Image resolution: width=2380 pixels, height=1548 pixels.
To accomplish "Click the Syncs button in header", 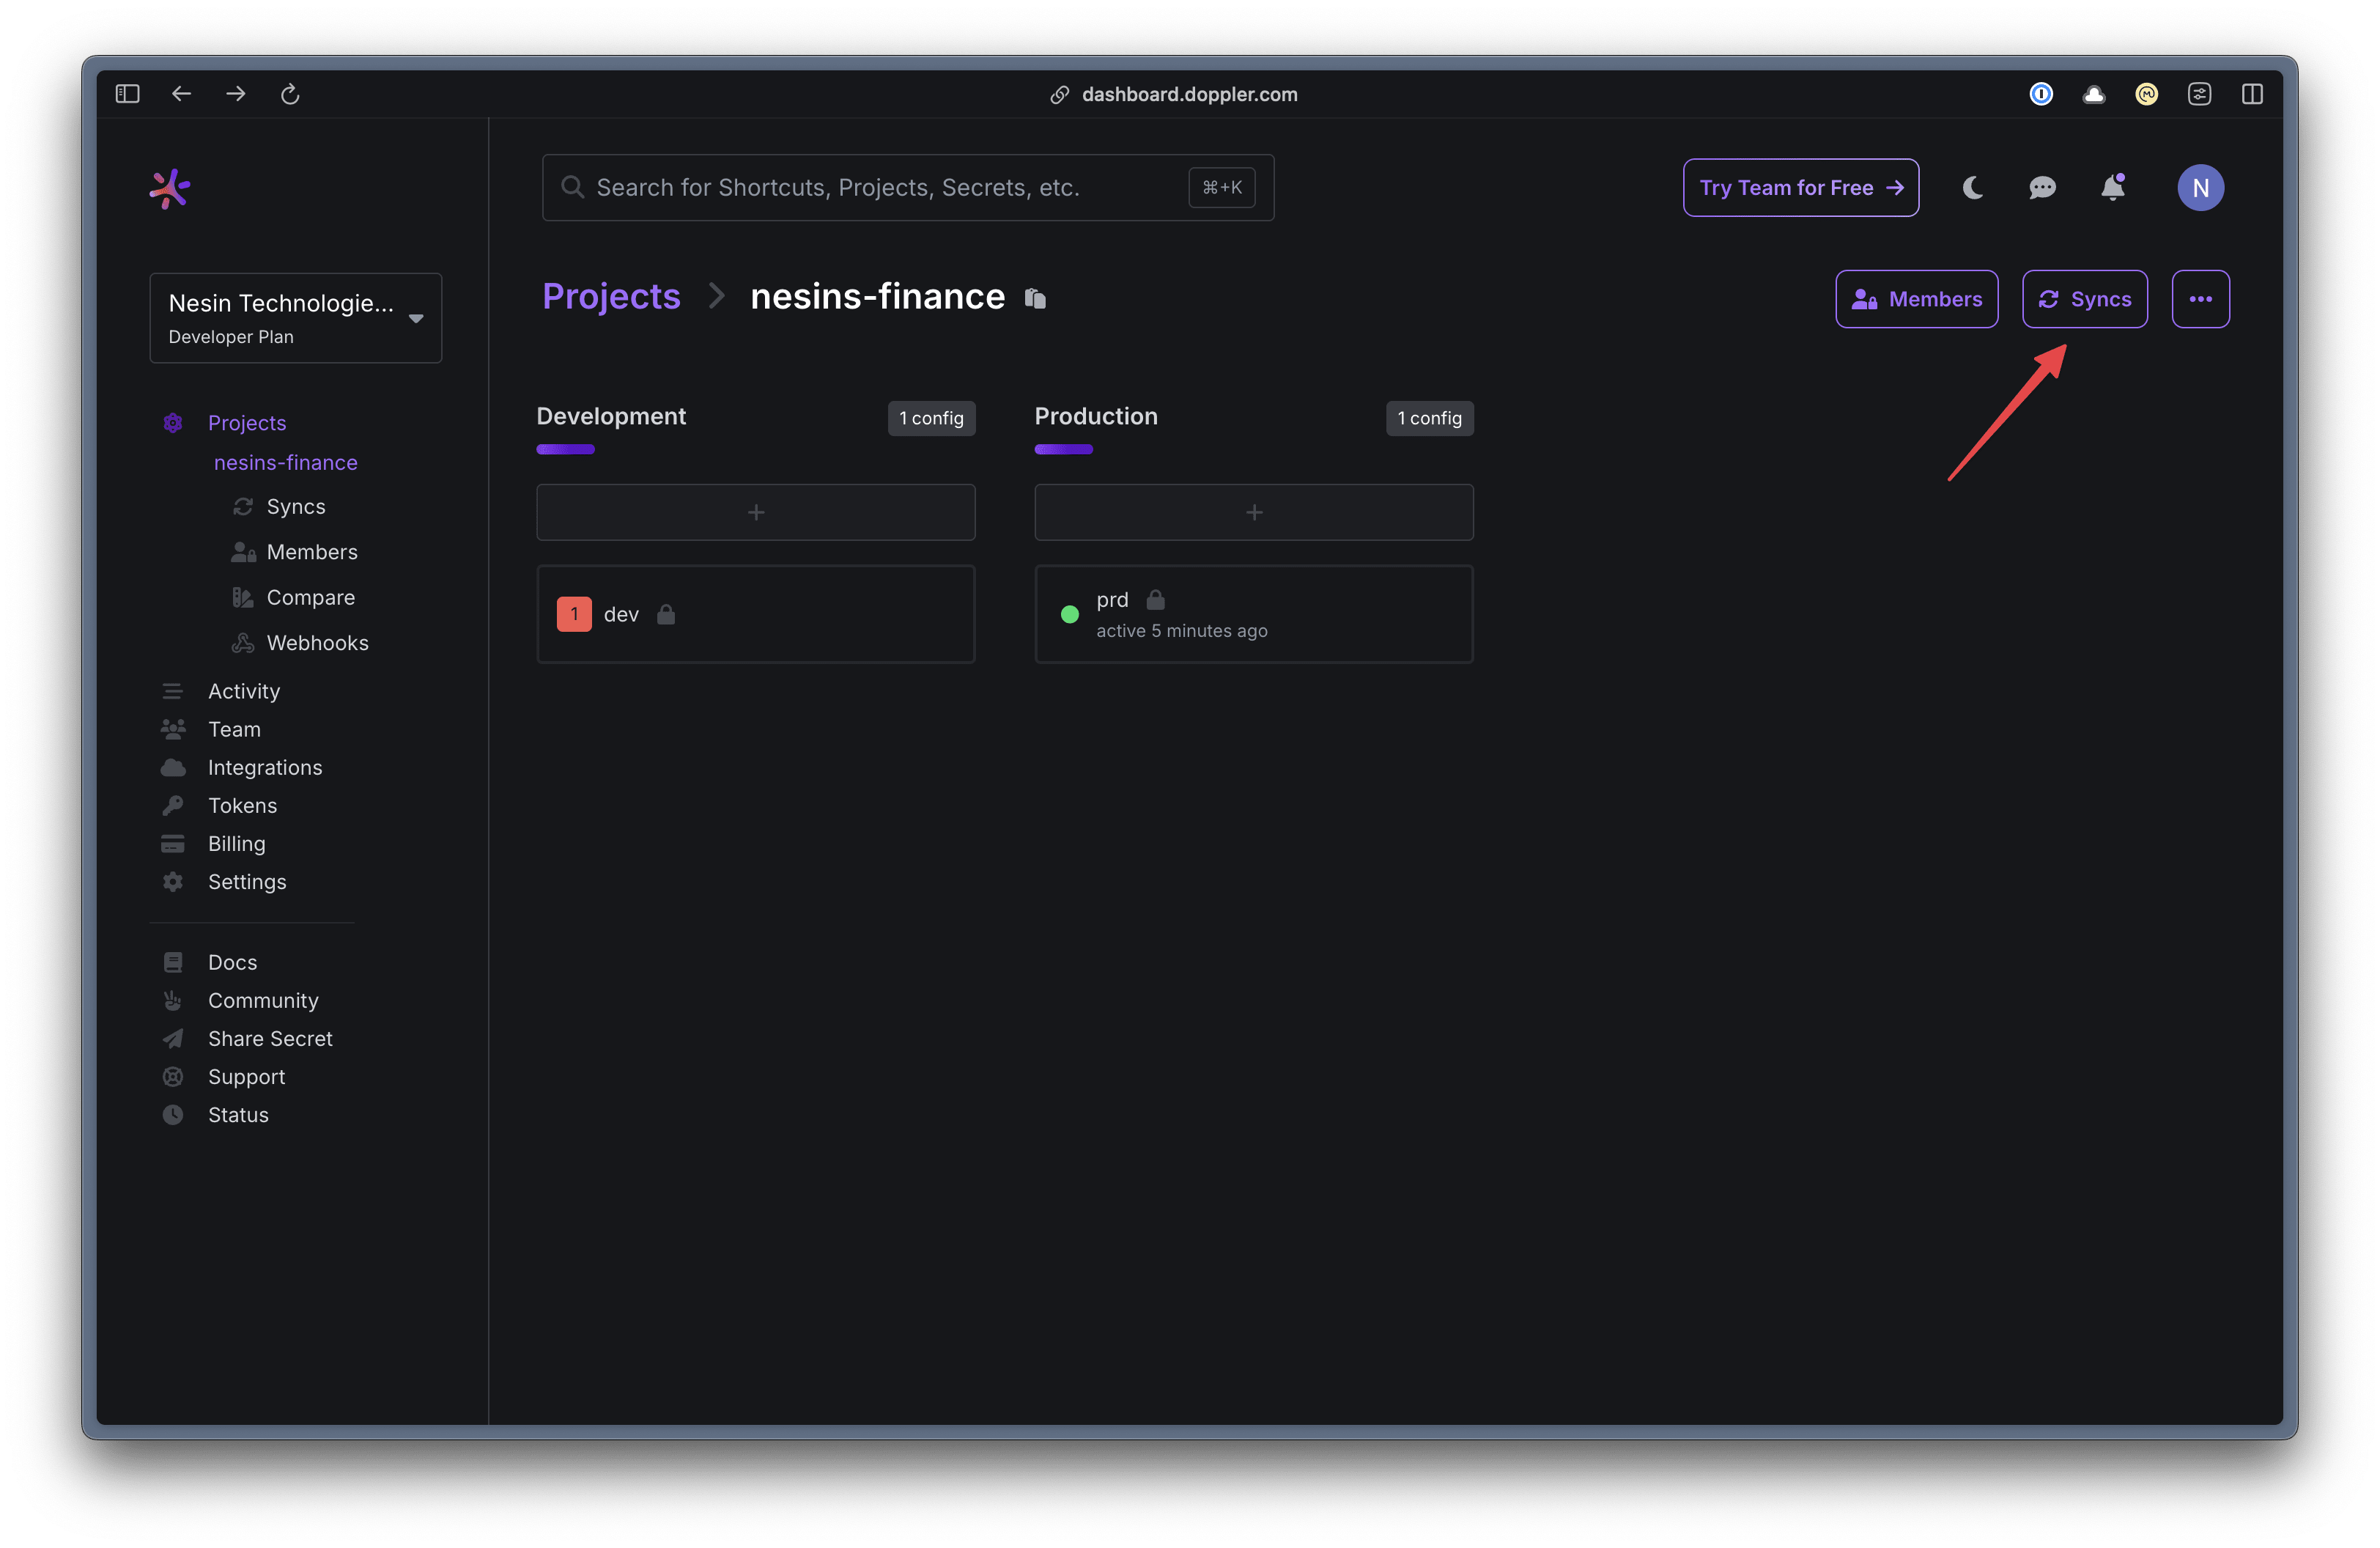I will (2085, 299).
